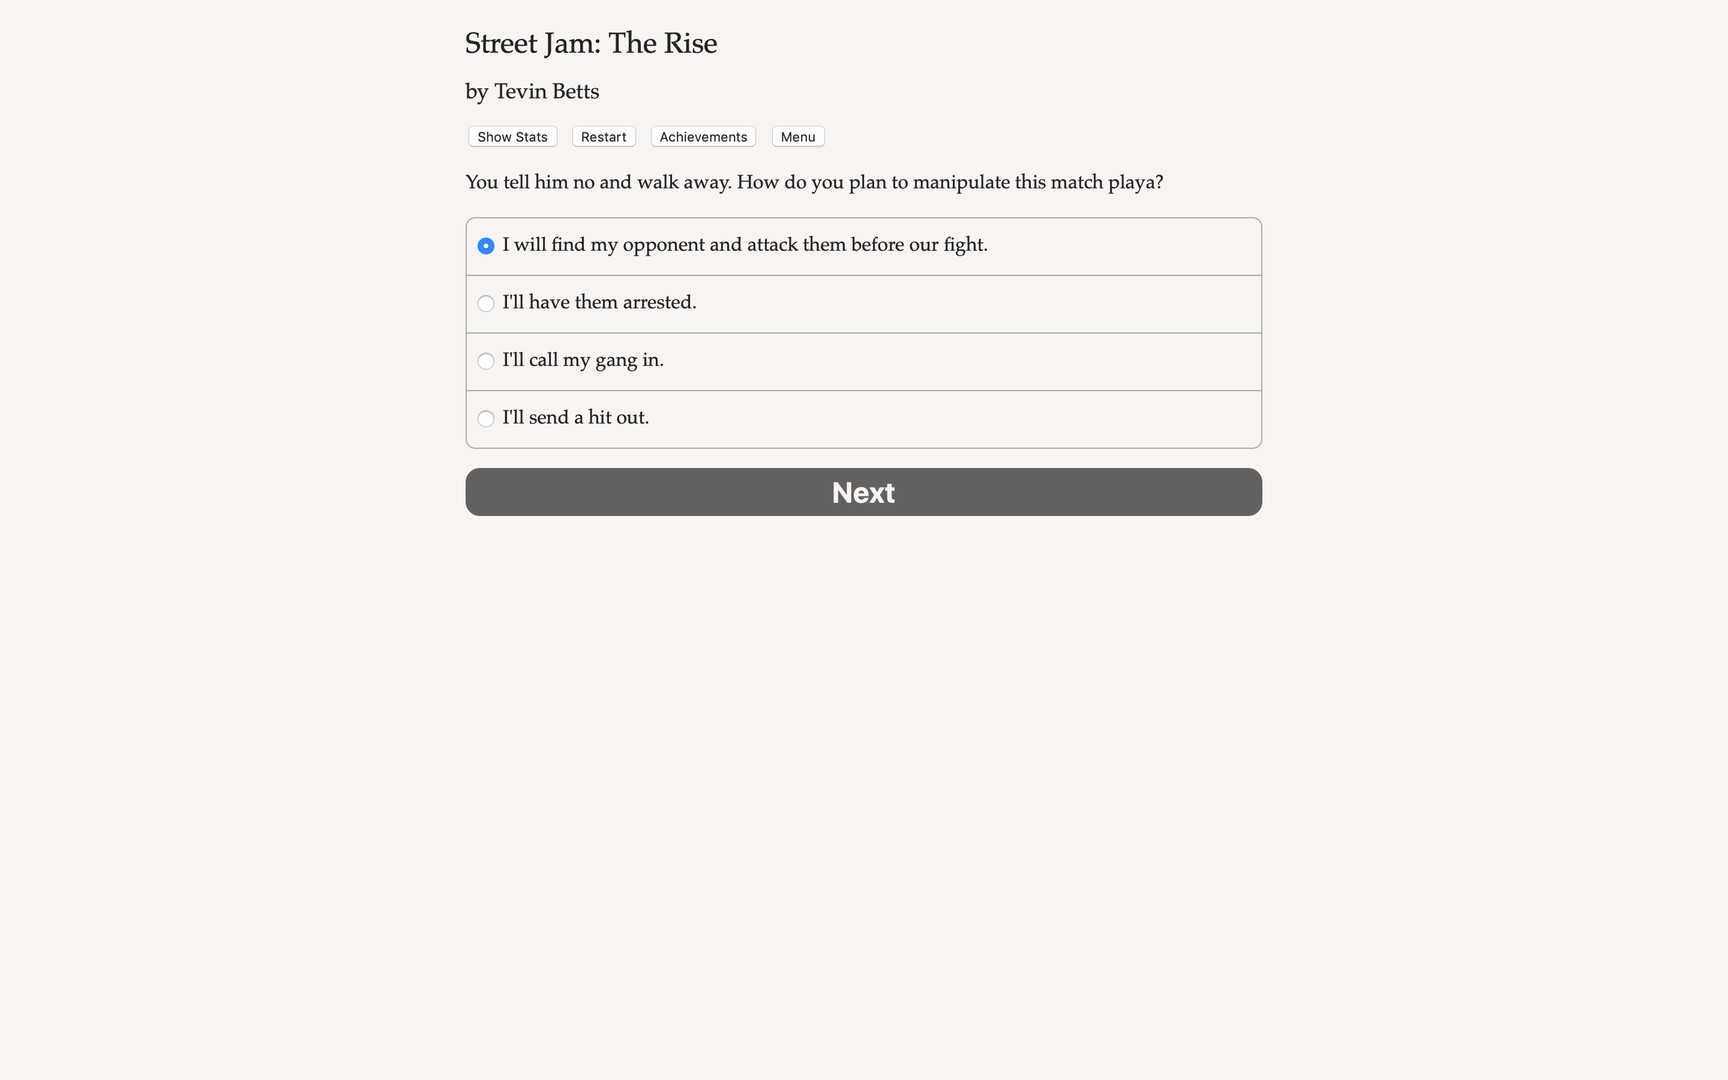Click the row labeled "I'll send a hit out."

click(x=862, y=418)
